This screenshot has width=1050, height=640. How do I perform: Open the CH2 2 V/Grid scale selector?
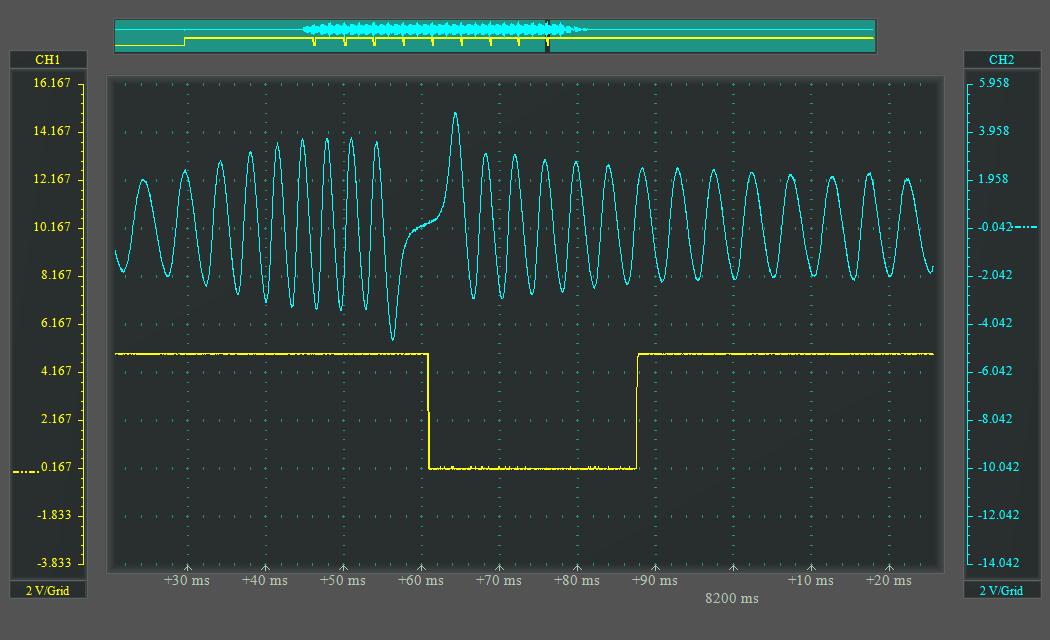(1001, 591)
